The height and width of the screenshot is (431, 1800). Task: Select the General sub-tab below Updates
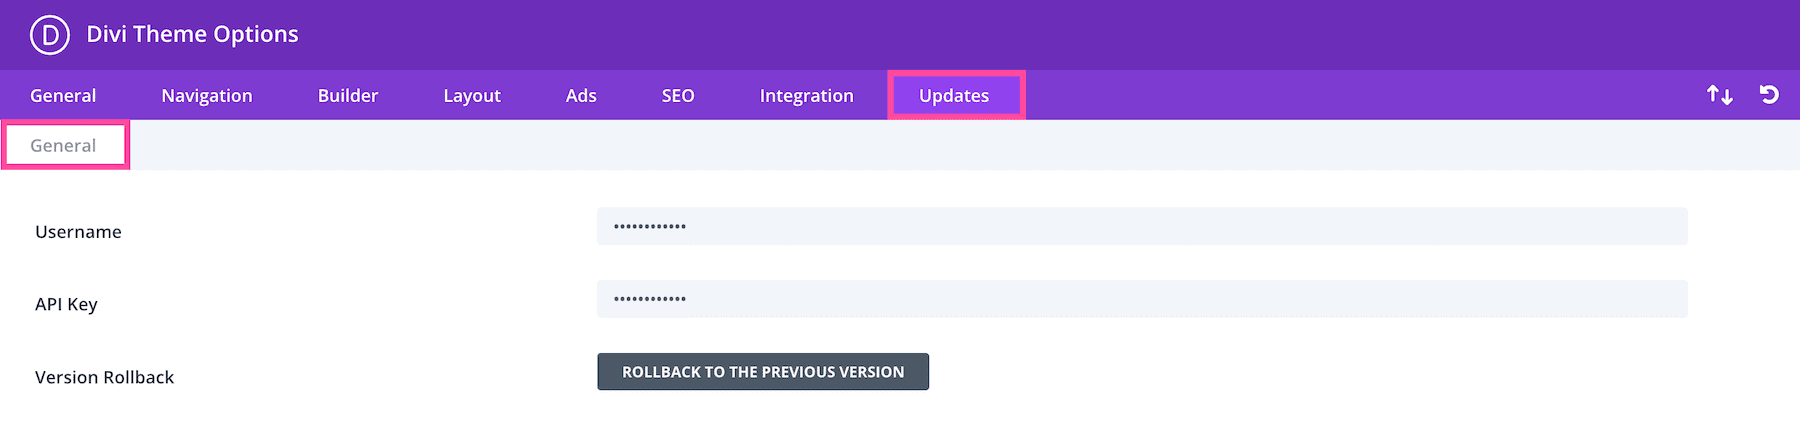(64, 146)
